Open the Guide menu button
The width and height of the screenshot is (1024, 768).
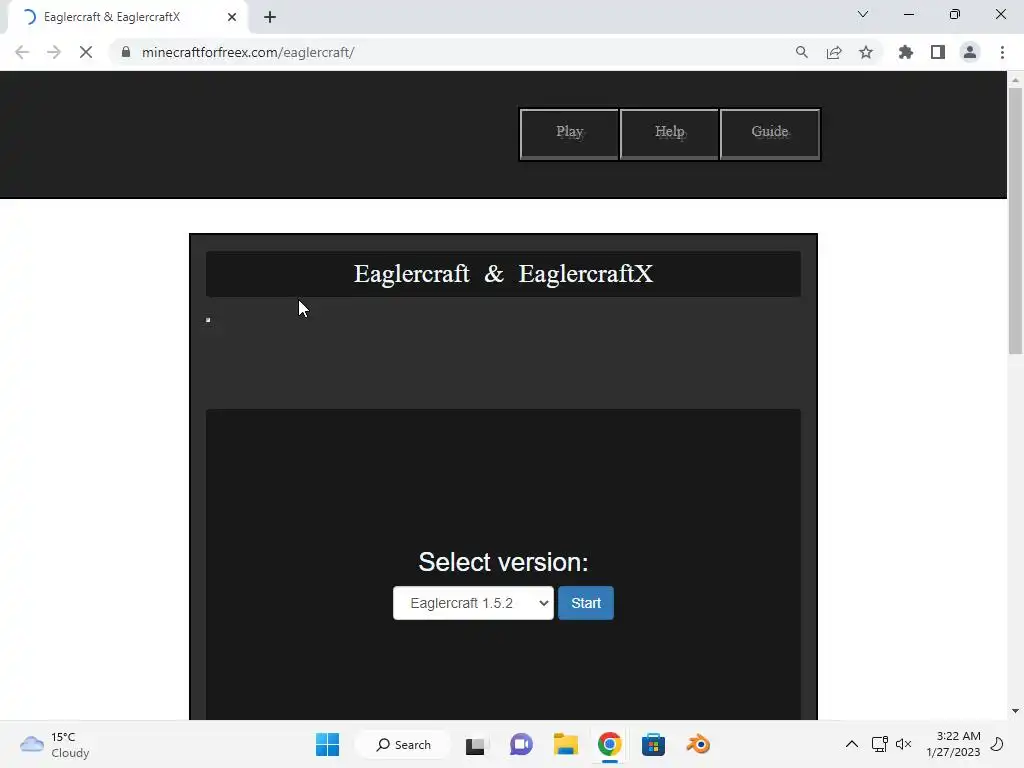coord(770,134)
